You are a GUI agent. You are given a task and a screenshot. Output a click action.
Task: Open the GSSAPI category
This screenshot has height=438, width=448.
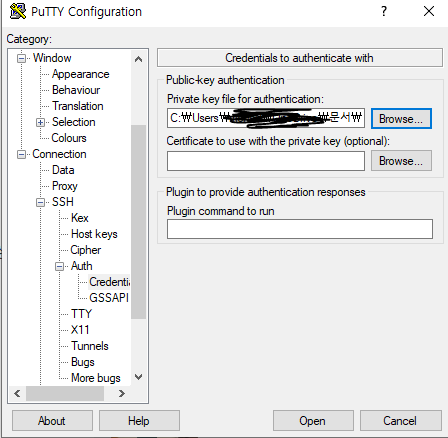pos(109,298)
